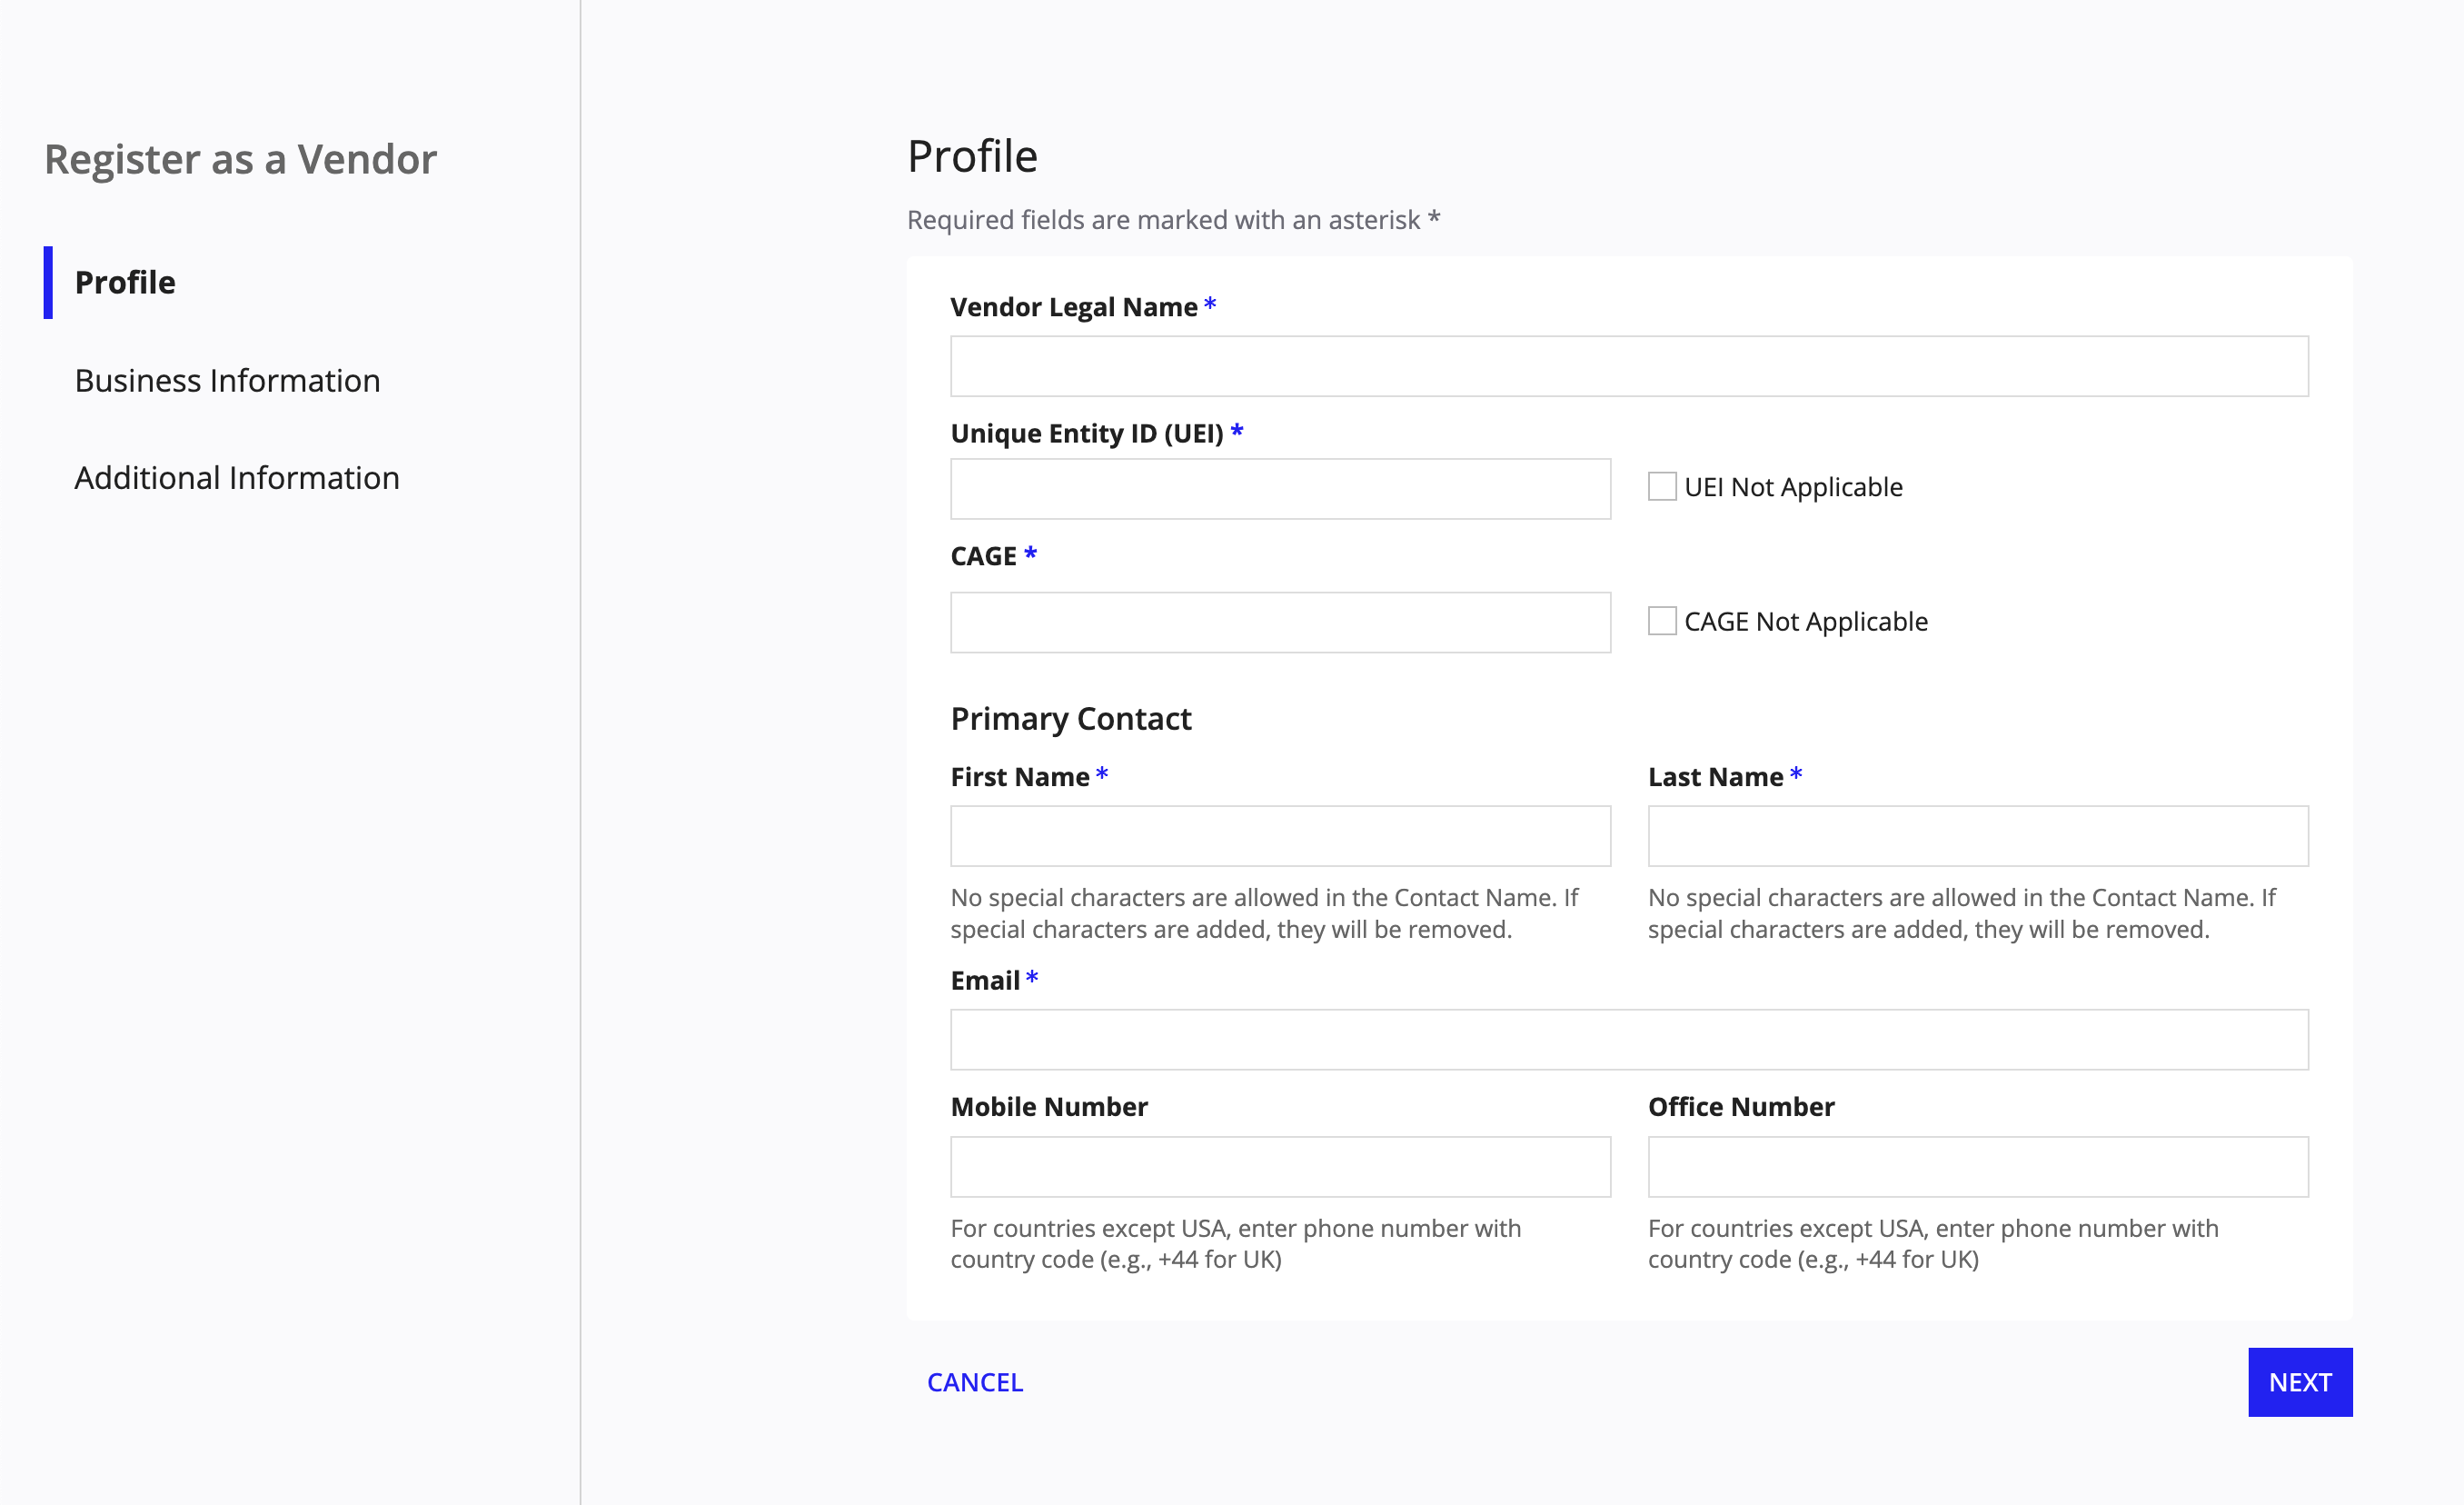Click the Mobile Number input field
This screenshot has height=1505, width=2464.
(x=1281, y=1167)
